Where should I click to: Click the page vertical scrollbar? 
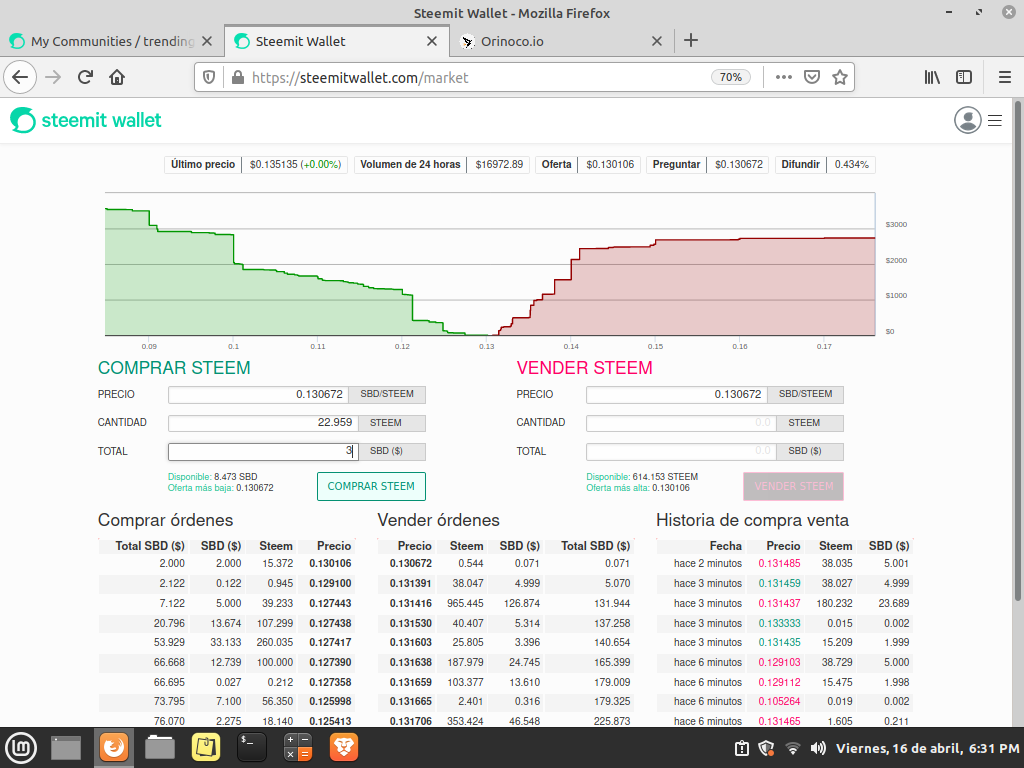click(1017, 349)
